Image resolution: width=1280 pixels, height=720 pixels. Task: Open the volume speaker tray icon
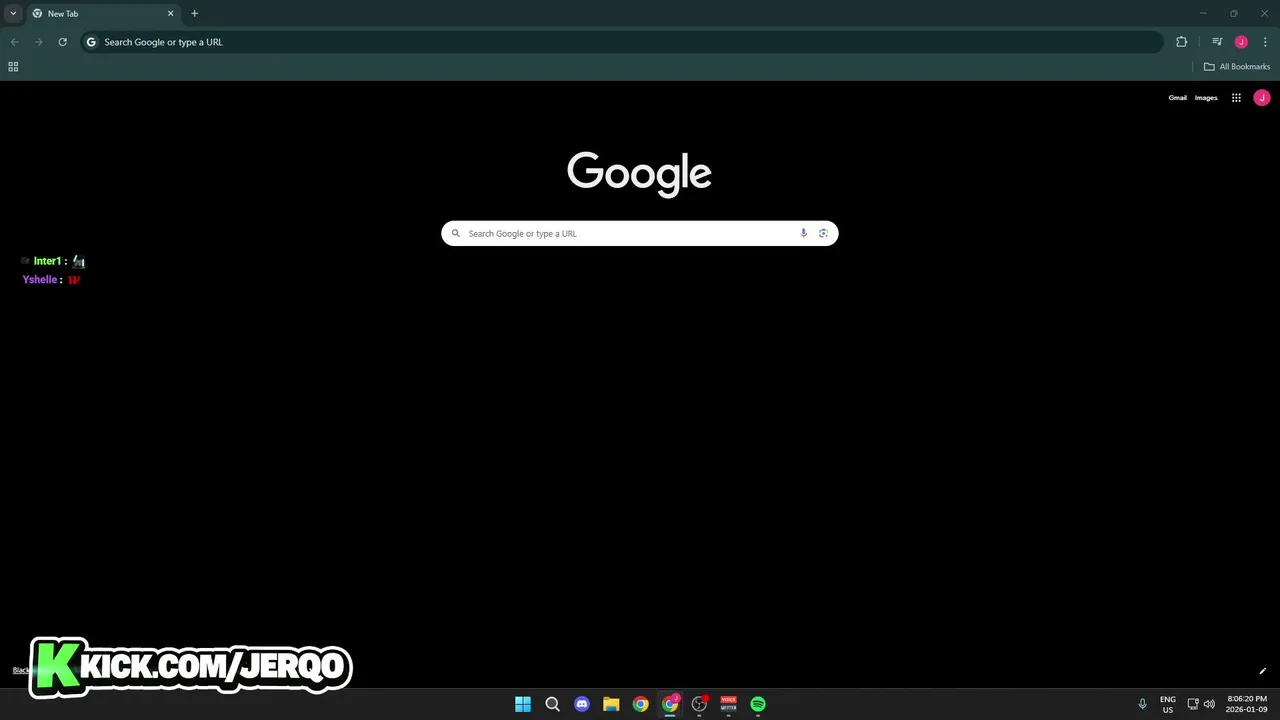[1209, 704]
